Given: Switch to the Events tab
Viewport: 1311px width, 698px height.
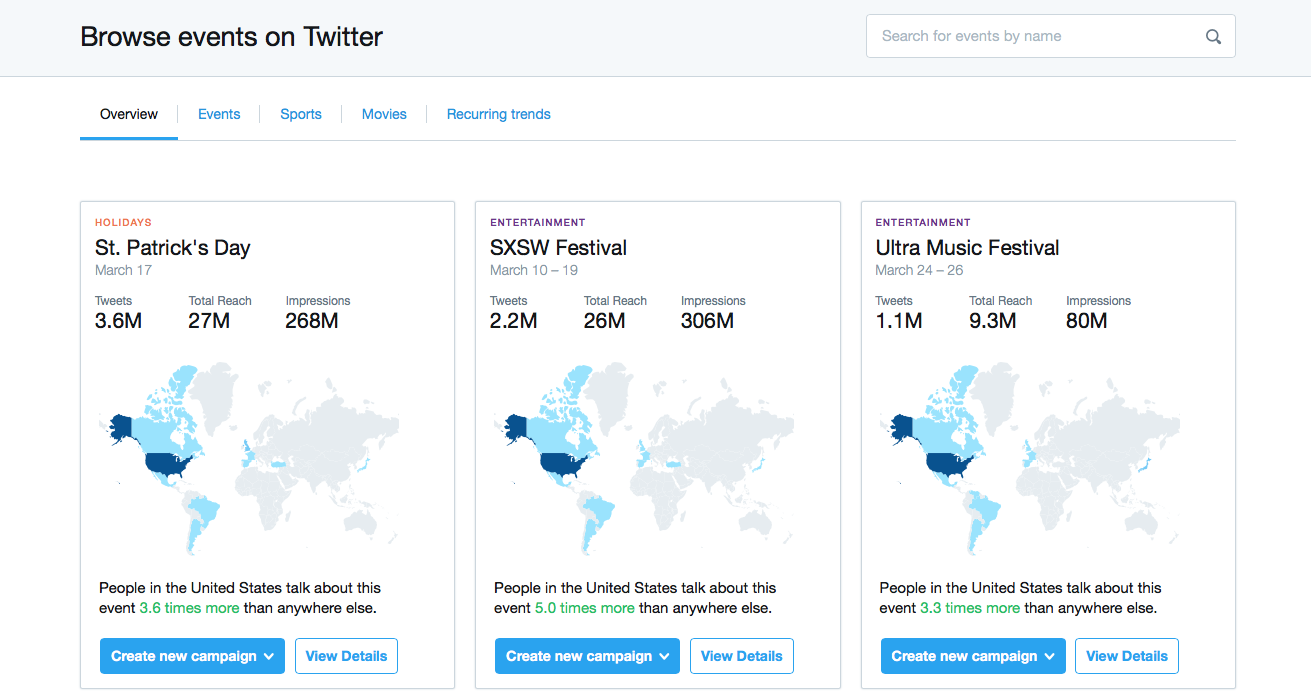Looking at the screenshot, I should 219,114.
